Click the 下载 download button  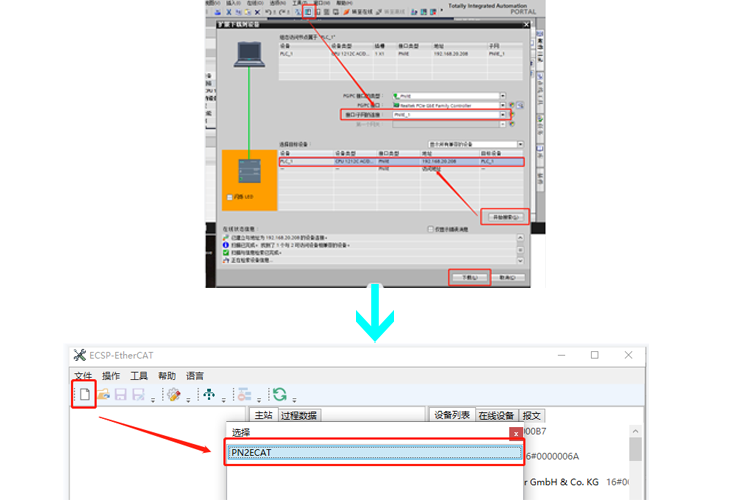pyautogui.click(x=469, y=276)
